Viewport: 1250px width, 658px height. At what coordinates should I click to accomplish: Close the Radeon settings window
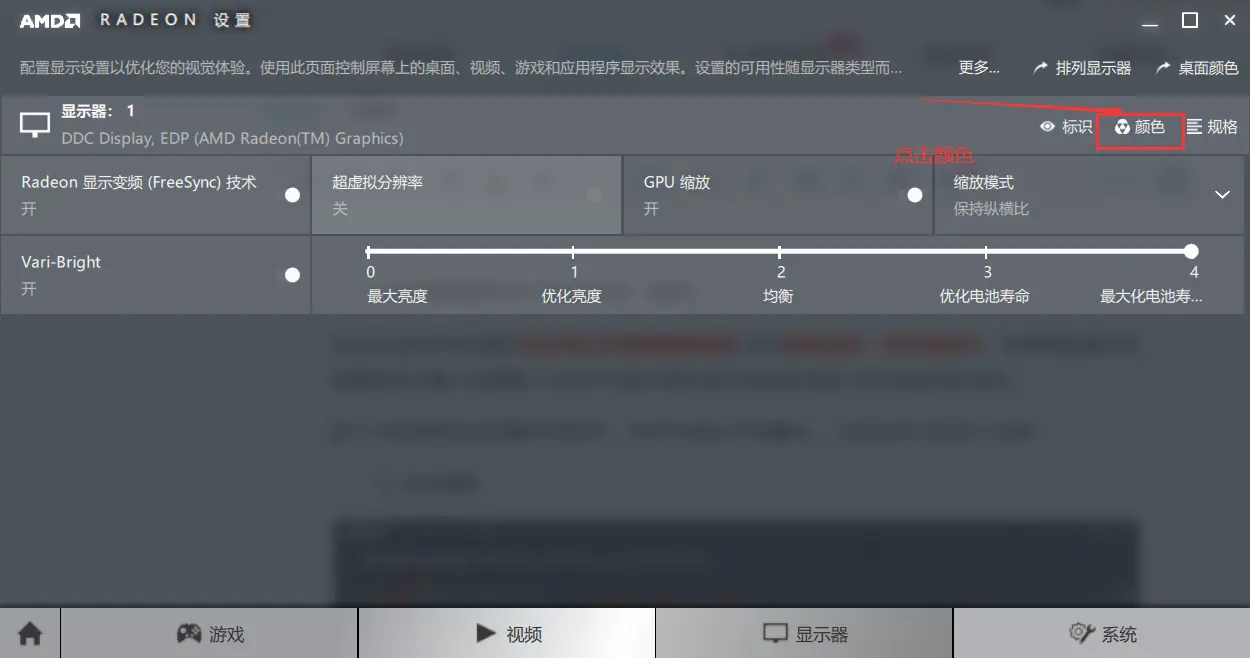(x=1230, y=20)
